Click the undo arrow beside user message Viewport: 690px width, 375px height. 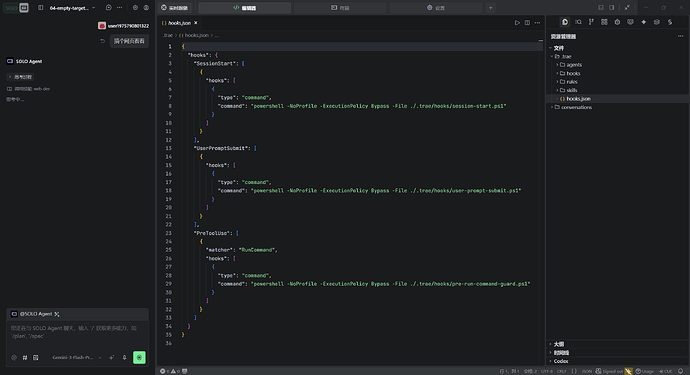(102, 41)
